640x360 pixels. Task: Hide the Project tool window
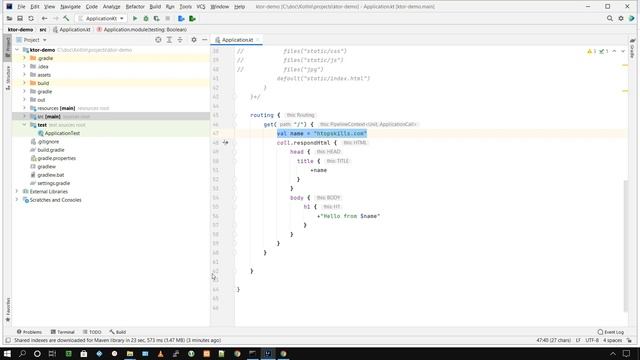coord(204,40)
